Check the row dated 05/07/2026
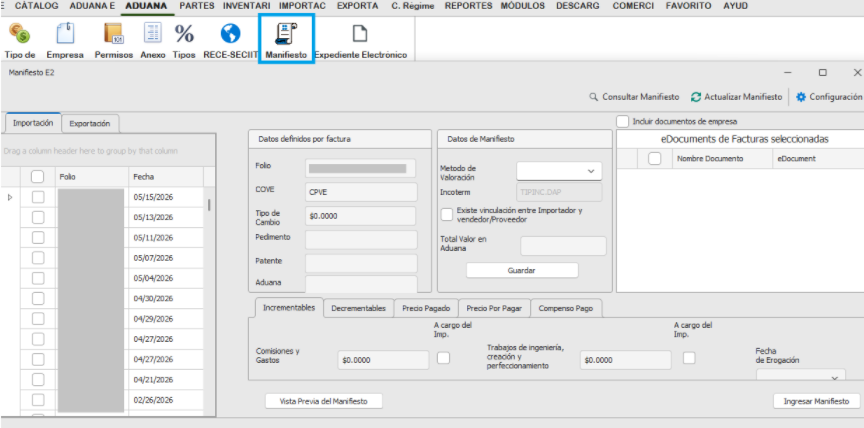 (37, 258)
